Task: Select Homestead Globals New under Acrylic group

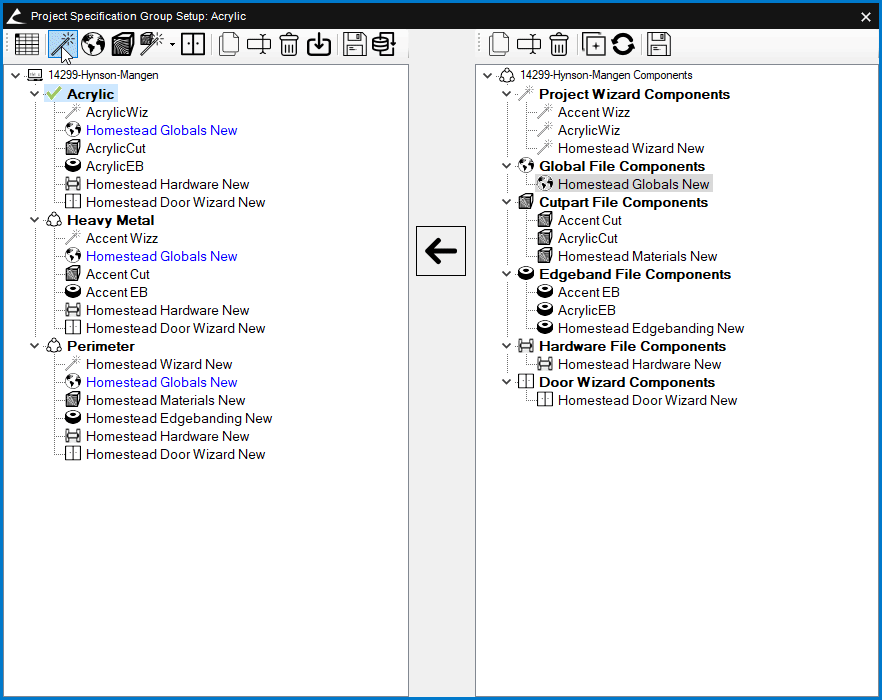Action: [x=161, y=130]
